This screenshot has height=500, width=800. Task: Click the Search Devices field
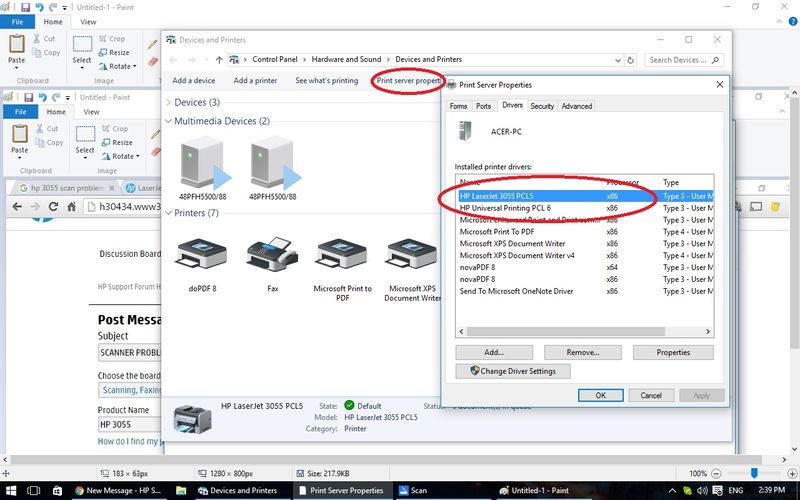click(684, 60)
